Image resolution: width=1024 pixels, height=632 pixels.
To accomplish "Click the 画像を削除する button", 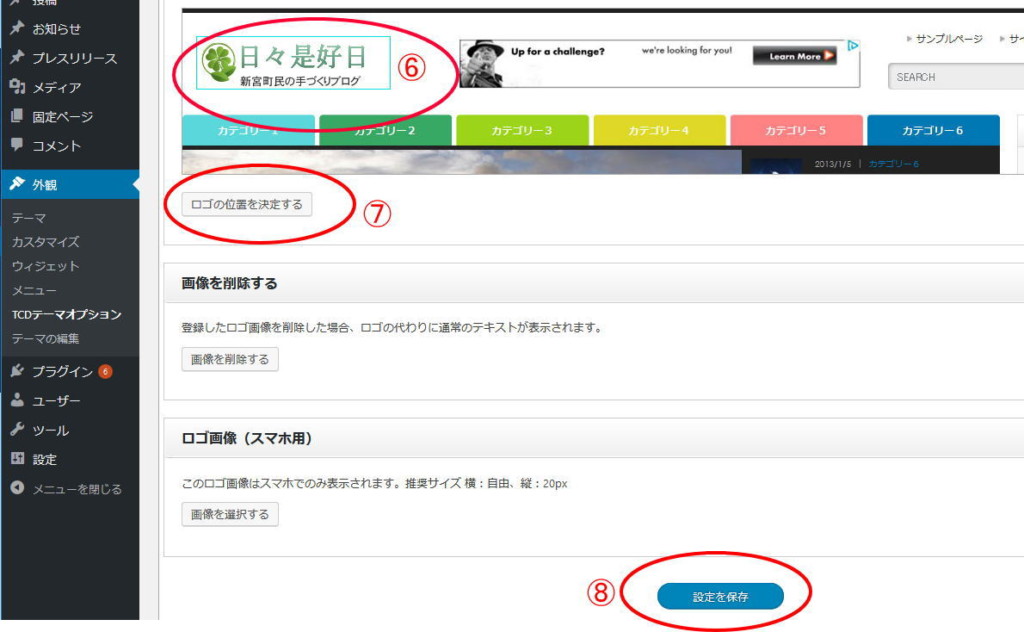I will pos(230,359).
